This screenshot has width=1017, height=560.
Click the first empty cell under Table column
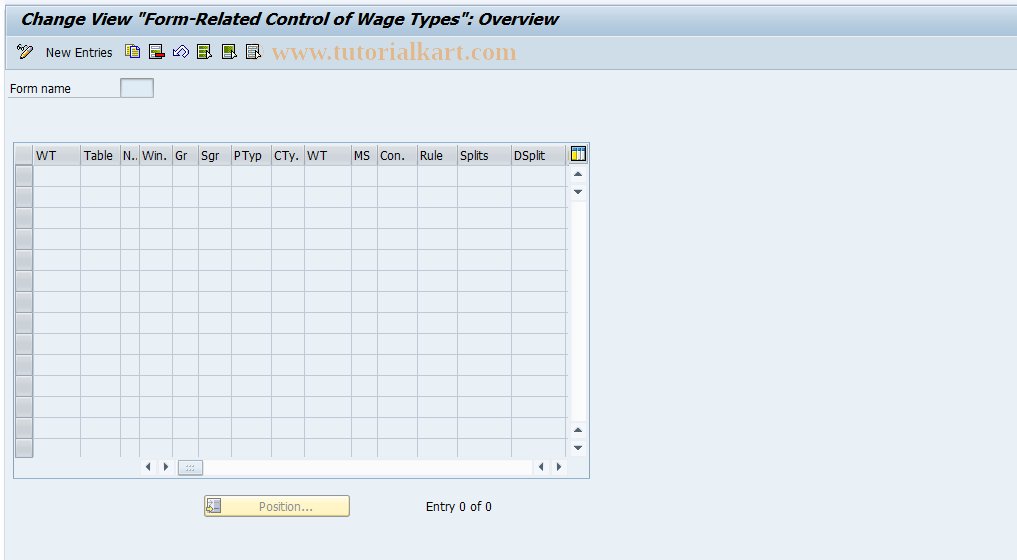tap(101, 176)
